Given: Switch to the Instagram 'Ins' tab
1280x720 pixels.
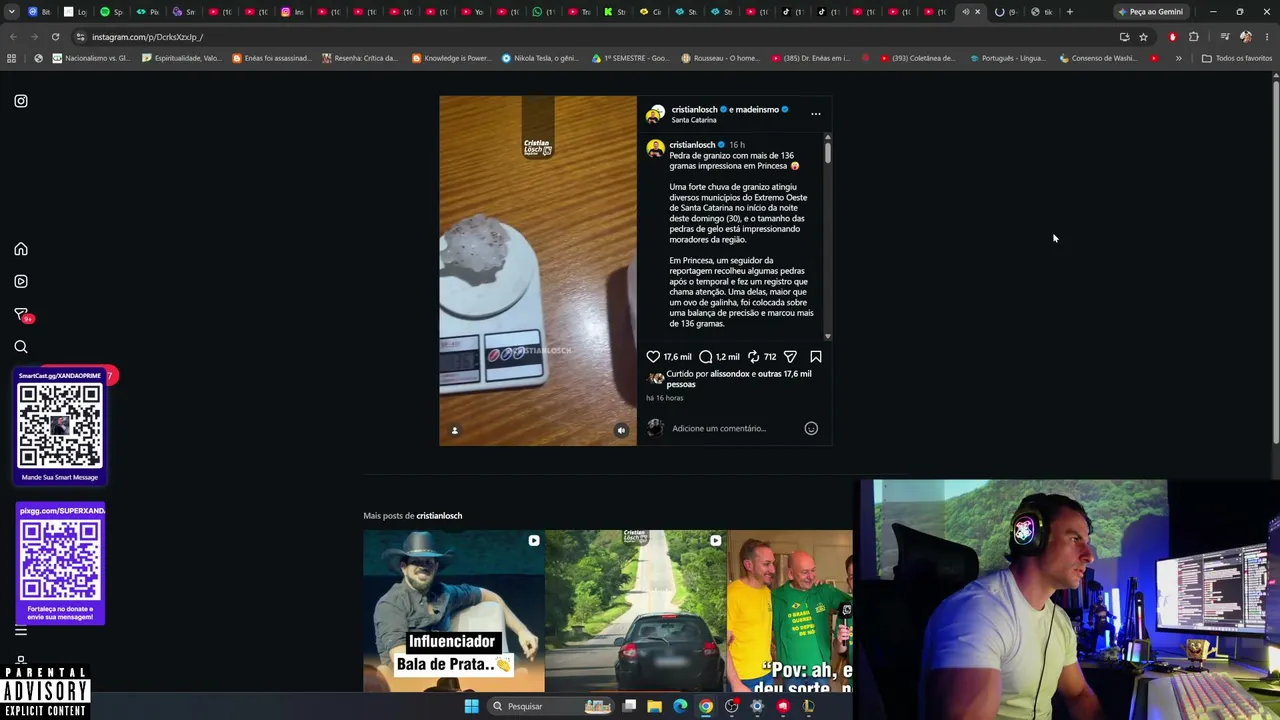Looking at the screenshot, I should pos(294,12).
